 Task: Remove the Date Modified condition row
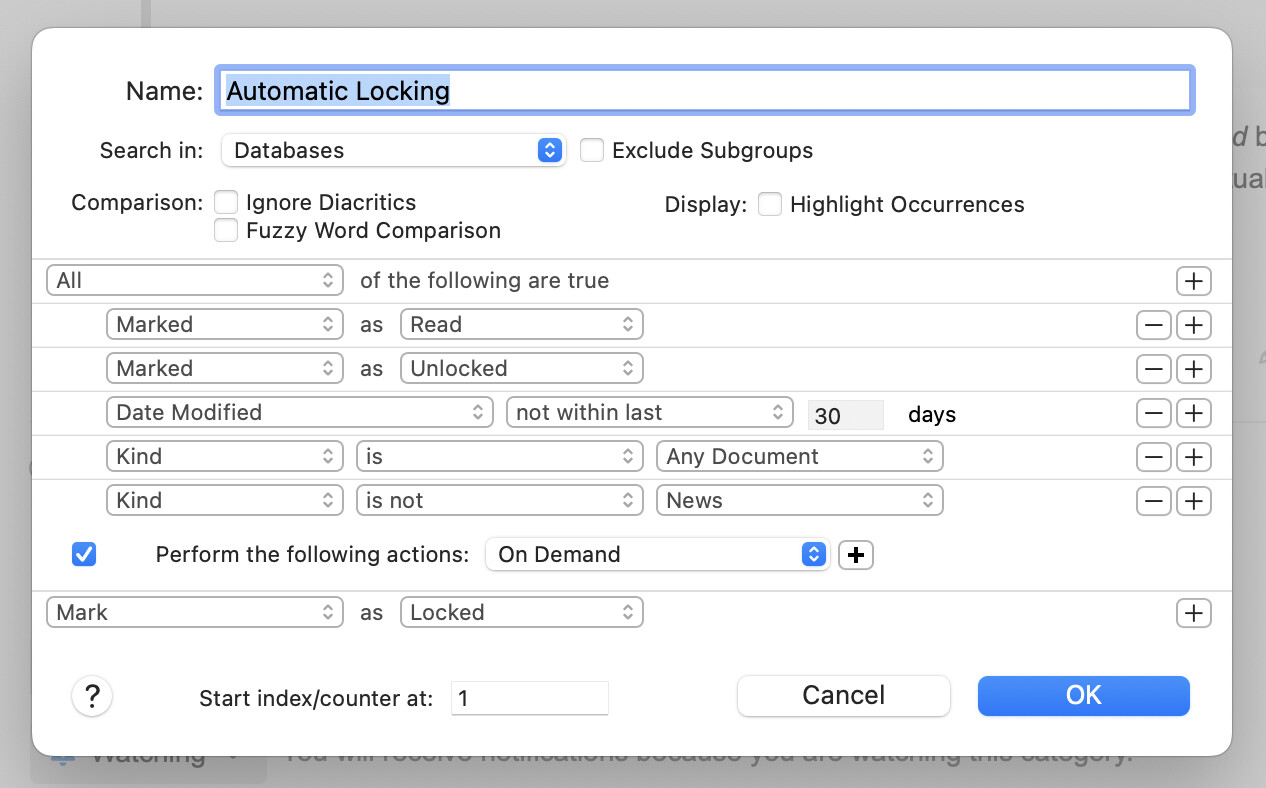pos(1154,413)
